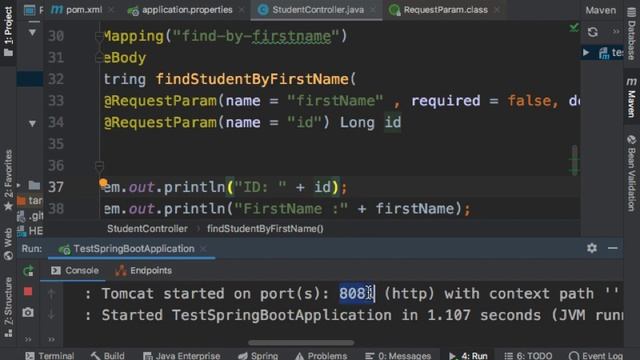This screenshot has height=360, width=640.
Task: Close the pom.xml tab
Action: pos(111,10)
